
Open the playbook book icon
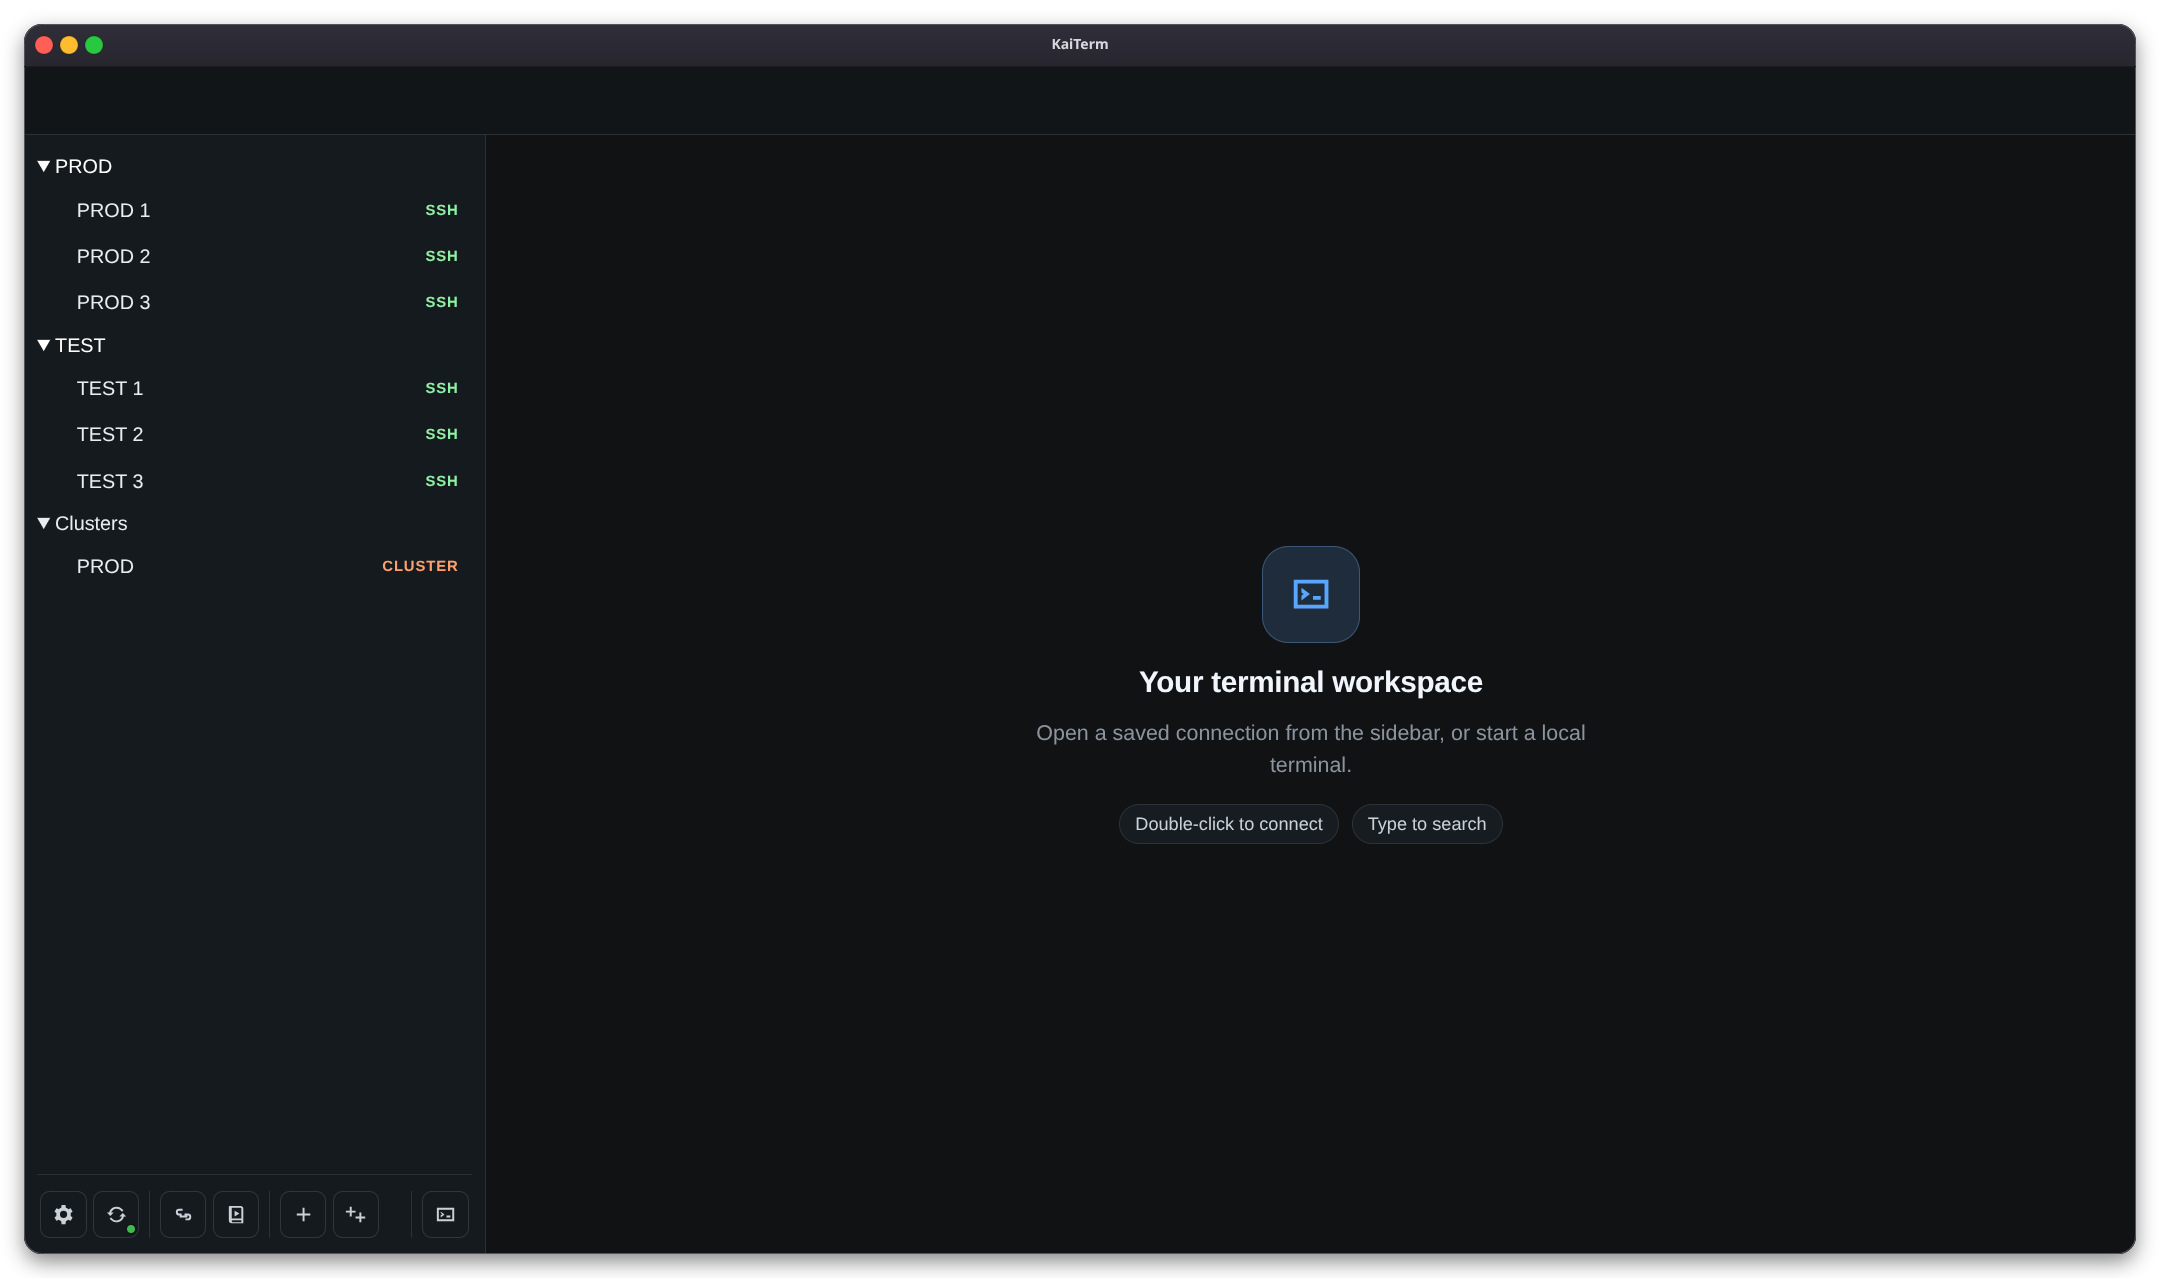(236, 1214)
